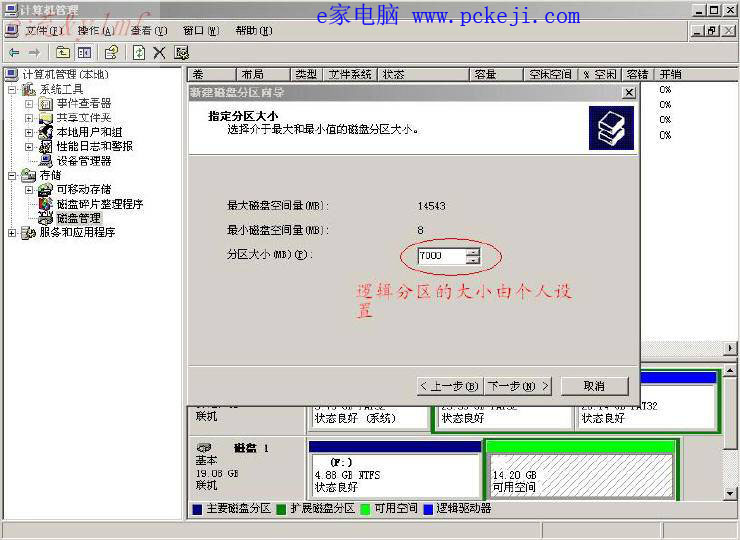Sort by the 状态 column header

[423, 75]
